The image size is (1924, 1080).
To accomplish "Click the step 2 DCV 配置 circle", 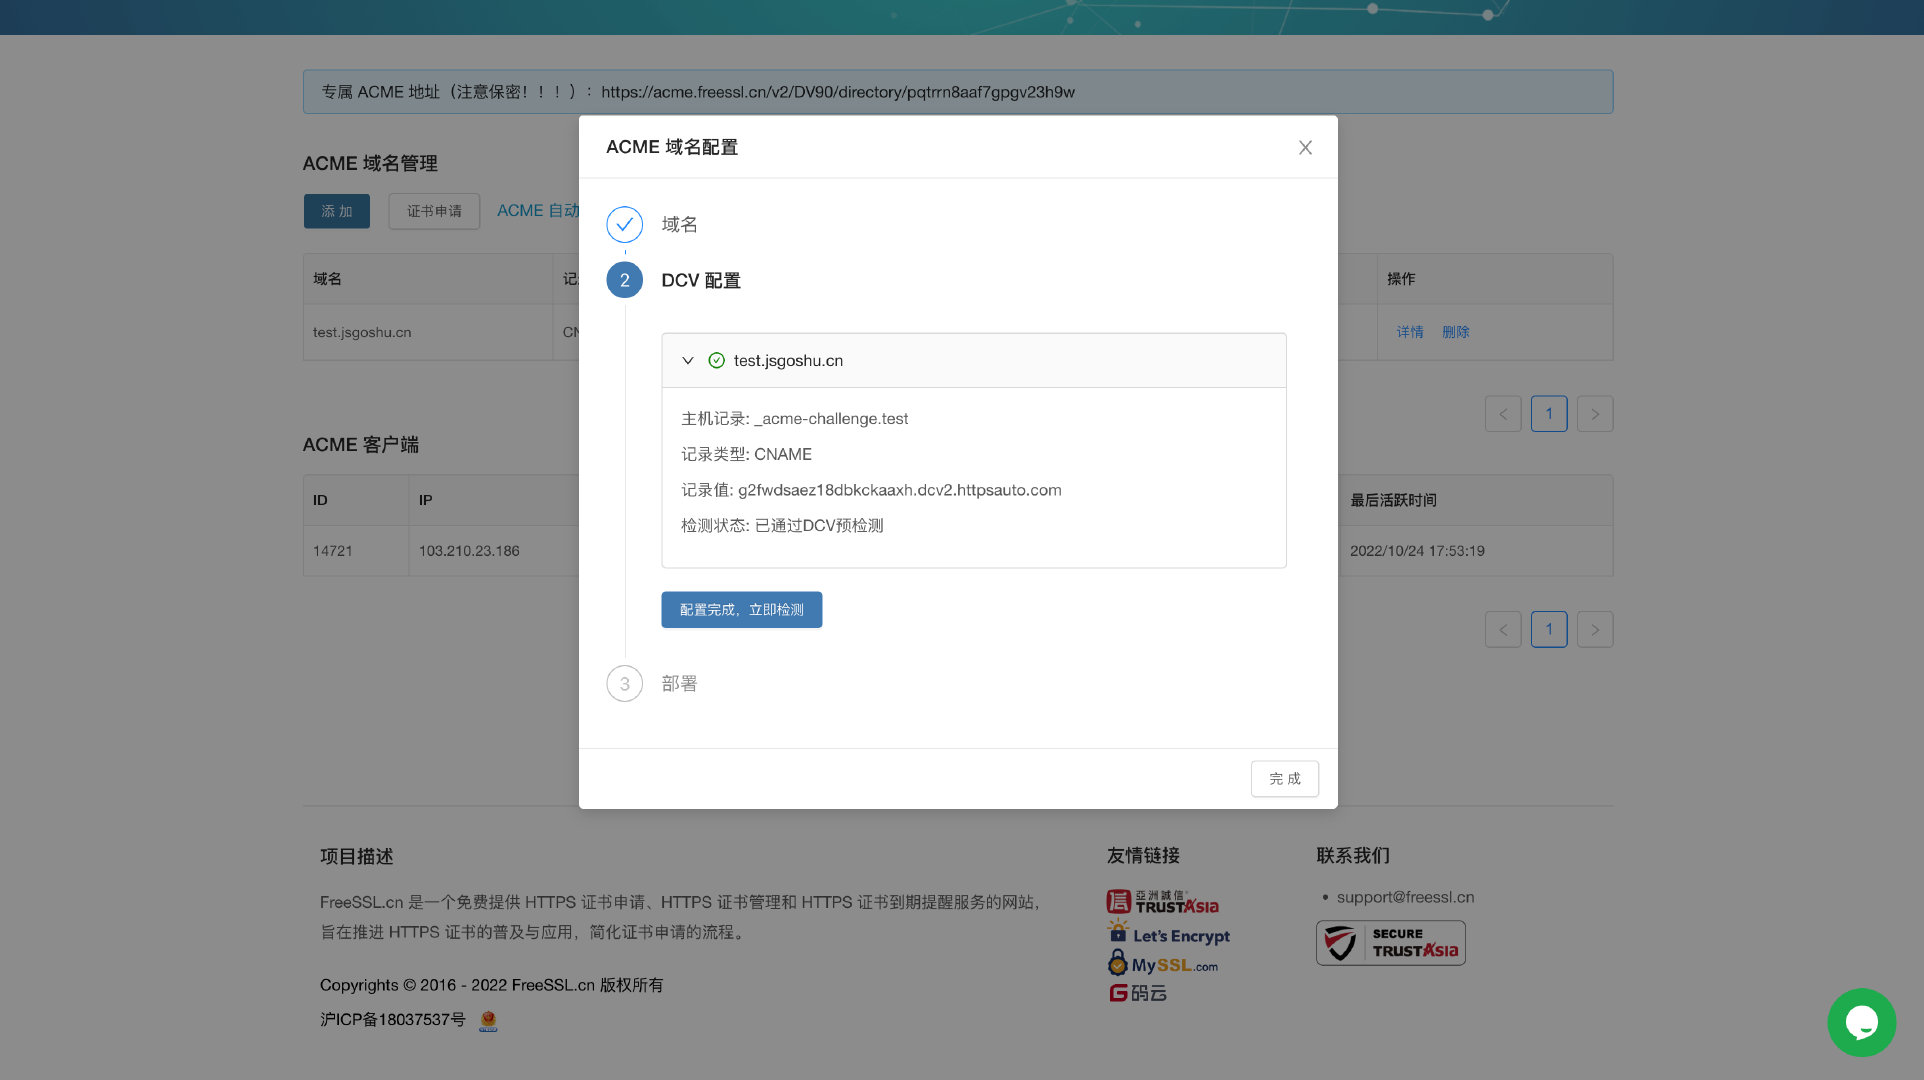I will [x=624, y=281].
